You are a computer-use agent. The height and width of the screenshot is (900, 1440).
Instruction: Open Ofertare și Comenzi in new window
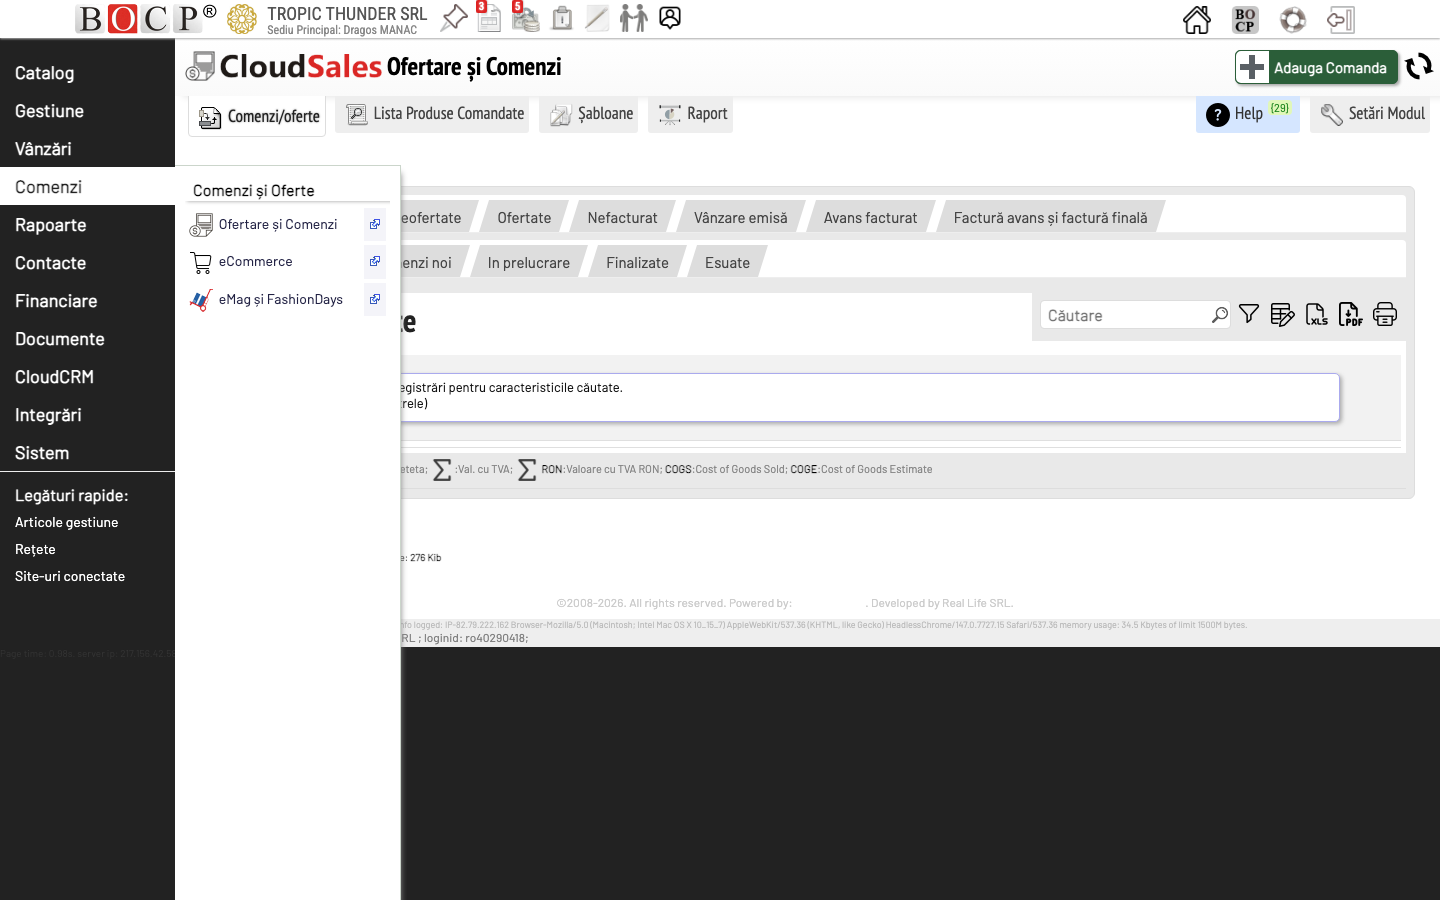[x=375, y=225]
